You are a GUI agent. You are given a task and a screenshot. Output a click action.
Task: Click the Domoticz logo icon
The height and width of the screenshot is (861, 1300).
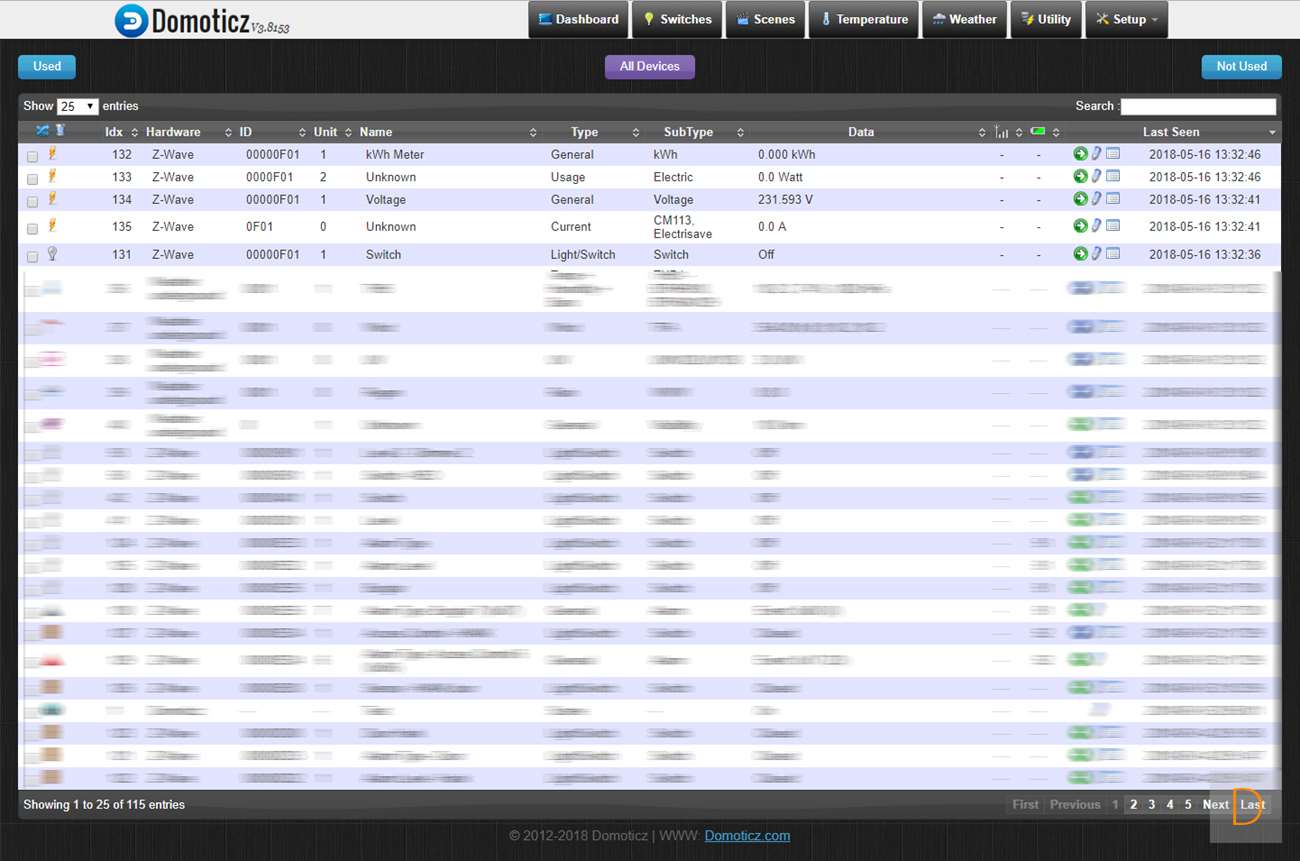point(131,21)
